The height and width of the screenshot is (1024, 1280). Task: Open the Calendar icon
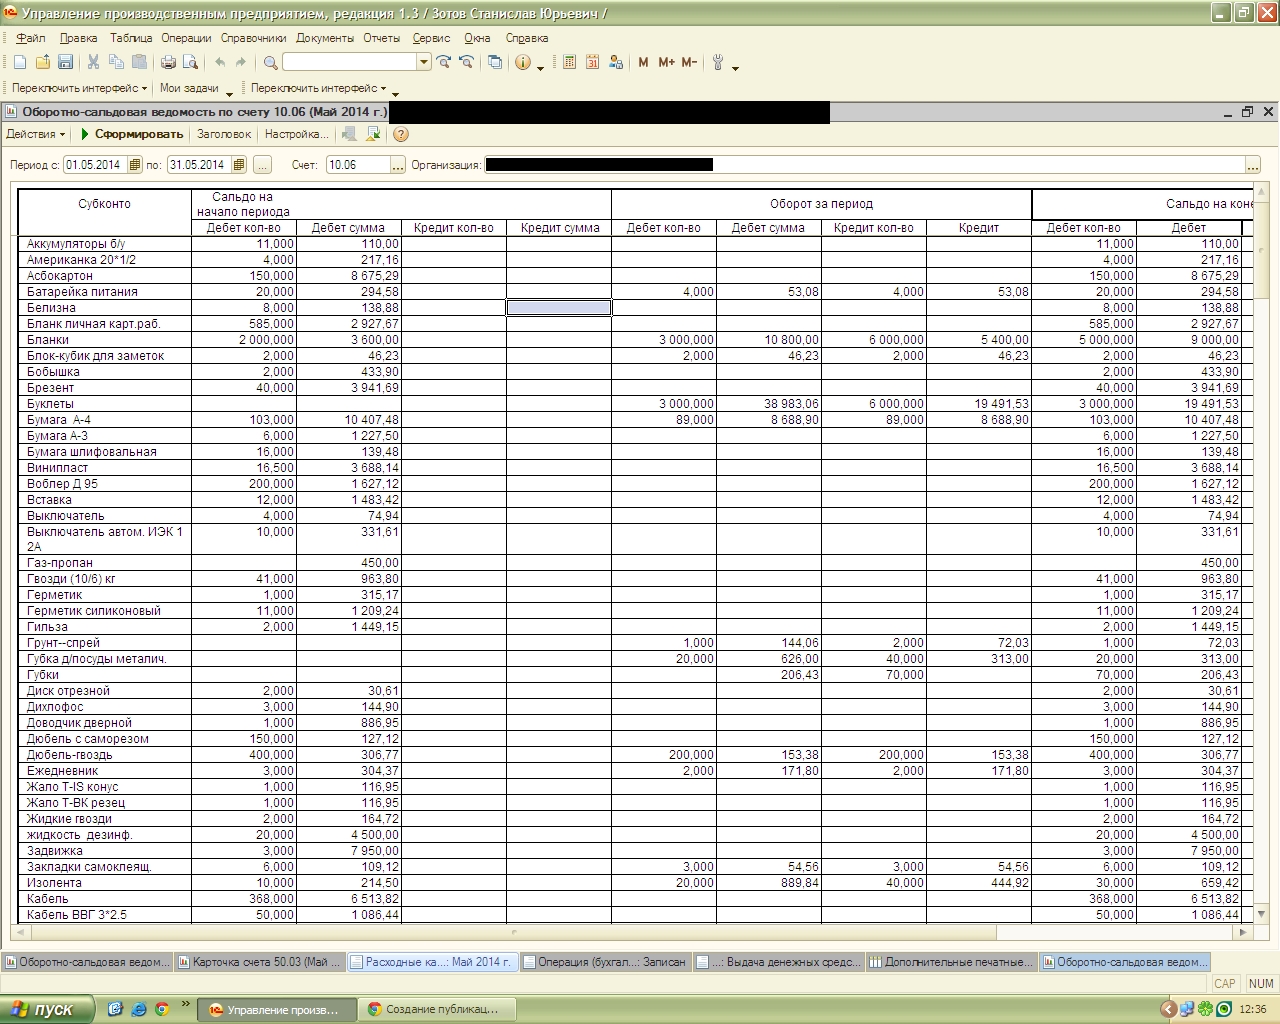point(592,62)
